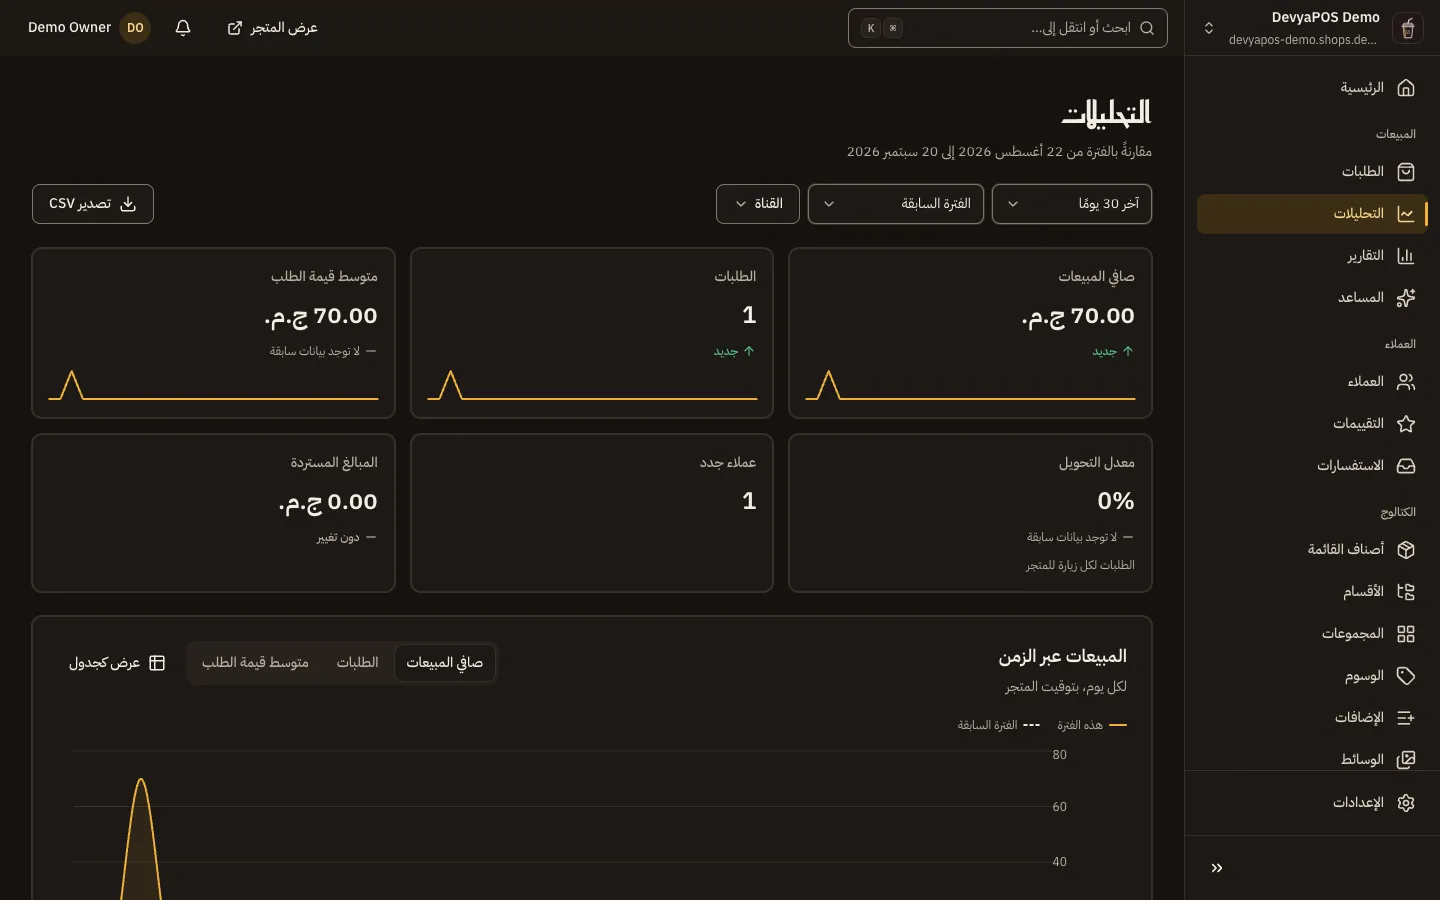Click the متوسط قيمة الطلب metric card

213,333
